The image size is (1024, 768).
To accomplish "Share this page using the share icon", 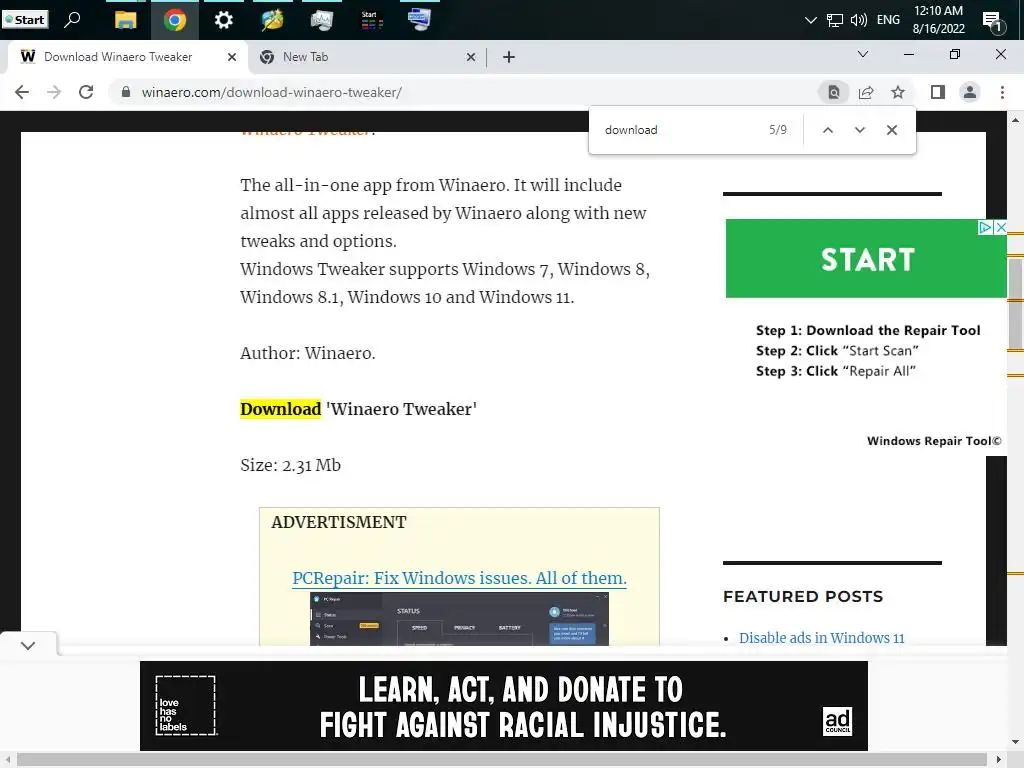I will [x=866, y=93].
